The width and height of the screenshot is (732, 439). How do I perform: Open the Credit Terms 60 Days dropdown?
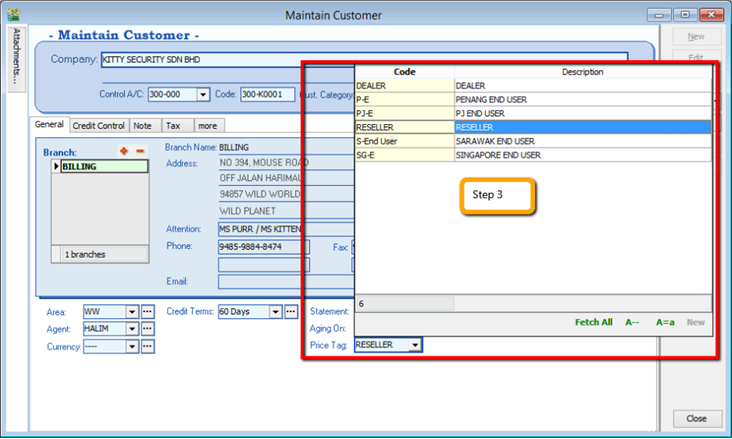277,312
